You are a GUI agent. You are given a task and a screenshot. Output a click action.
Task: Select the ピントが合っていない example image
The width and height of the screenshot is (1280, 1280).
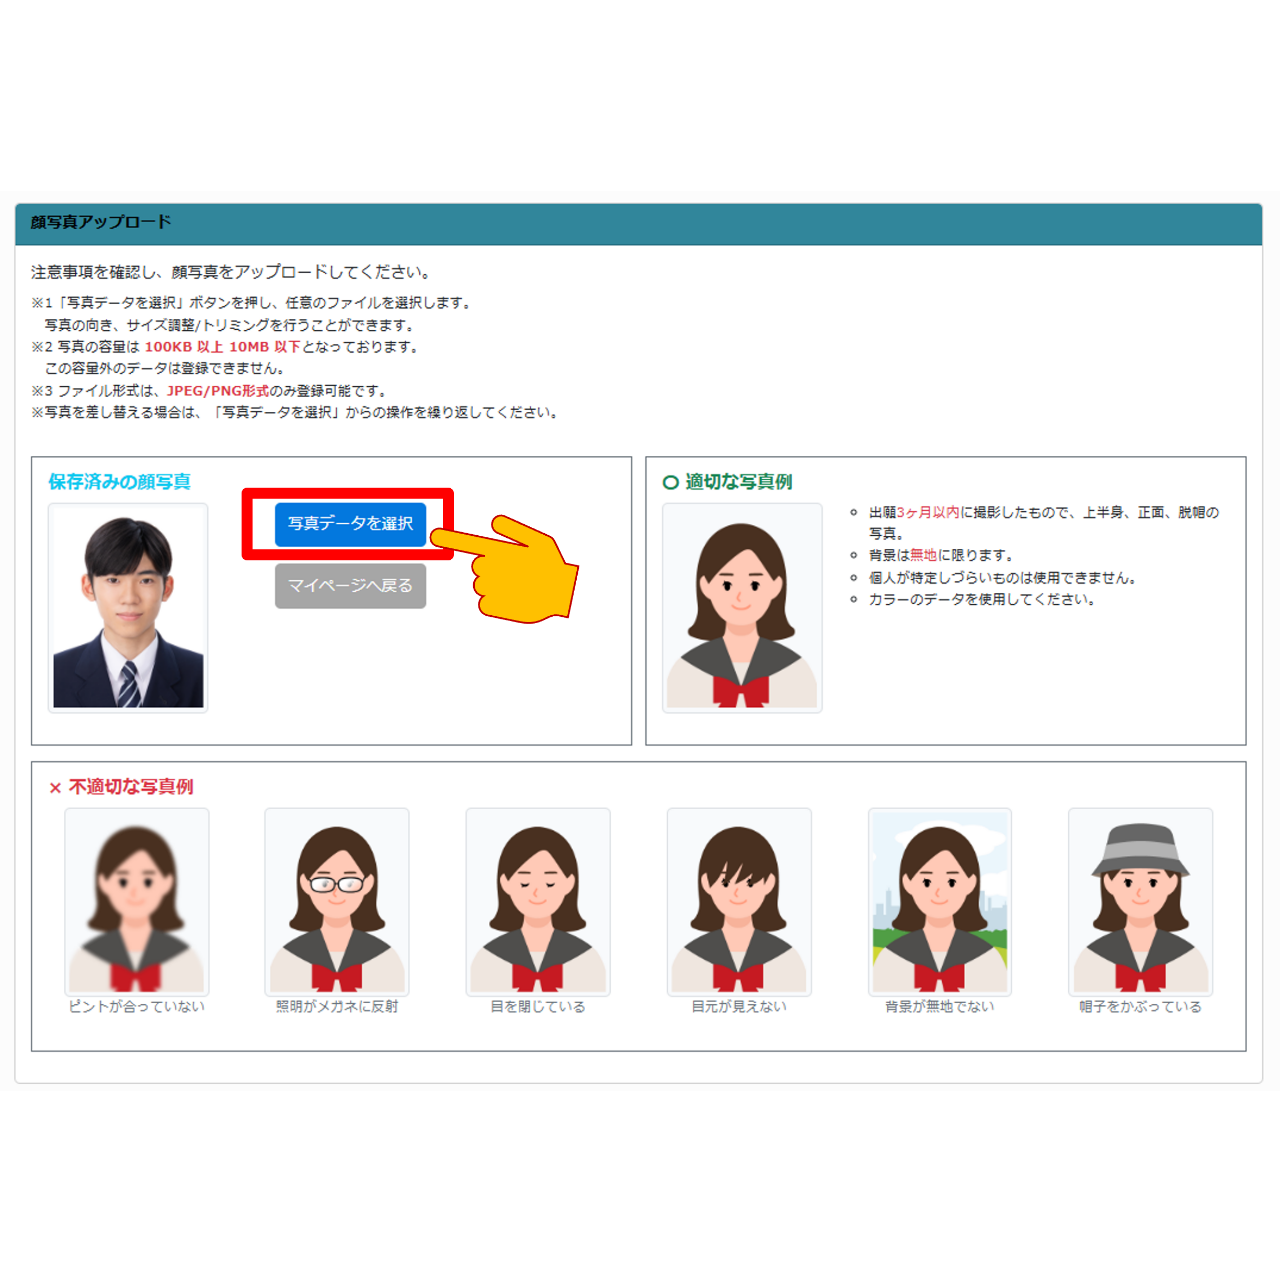(137, 902)
